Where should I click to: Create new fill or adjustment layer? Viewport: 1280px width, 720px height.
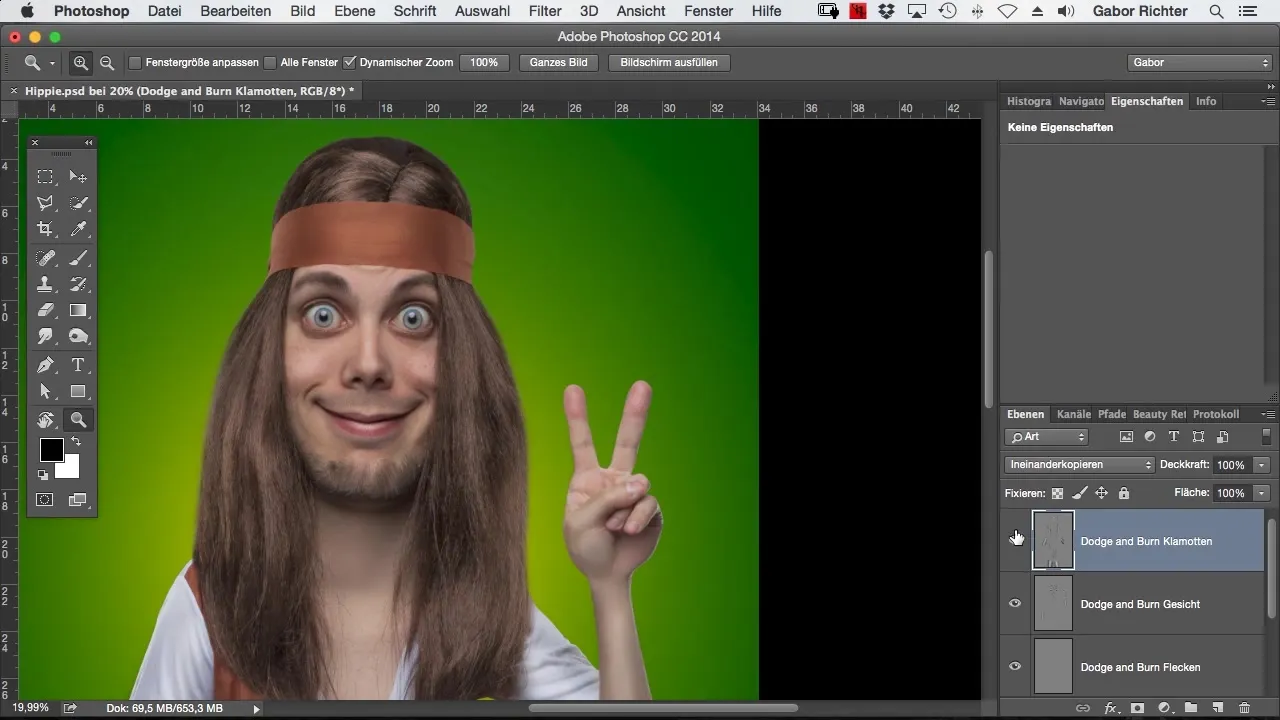point(1164,708)
